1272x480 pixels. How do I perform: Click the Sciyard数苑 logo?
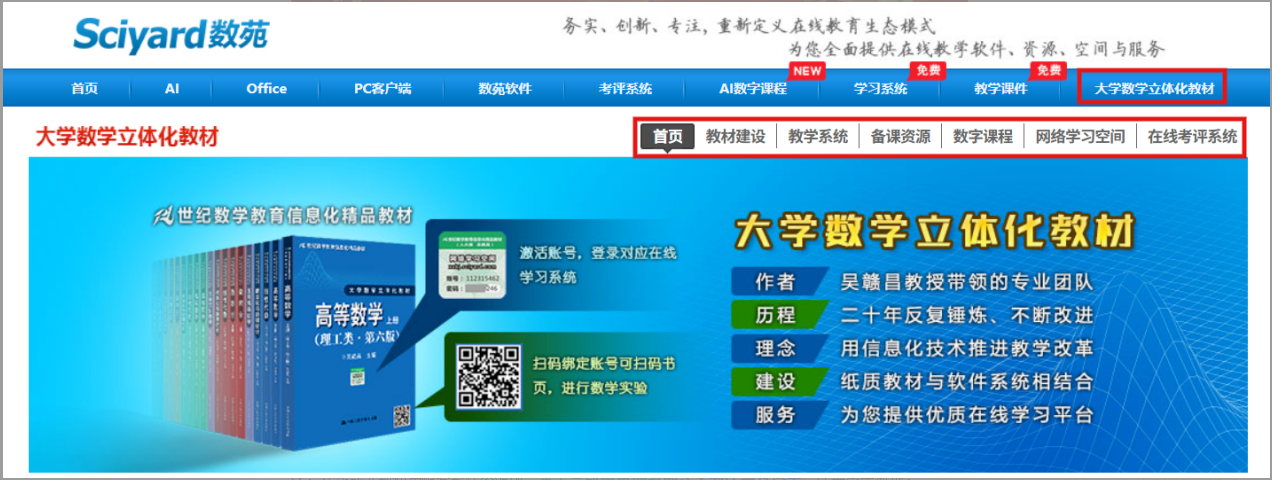(169, 36)
